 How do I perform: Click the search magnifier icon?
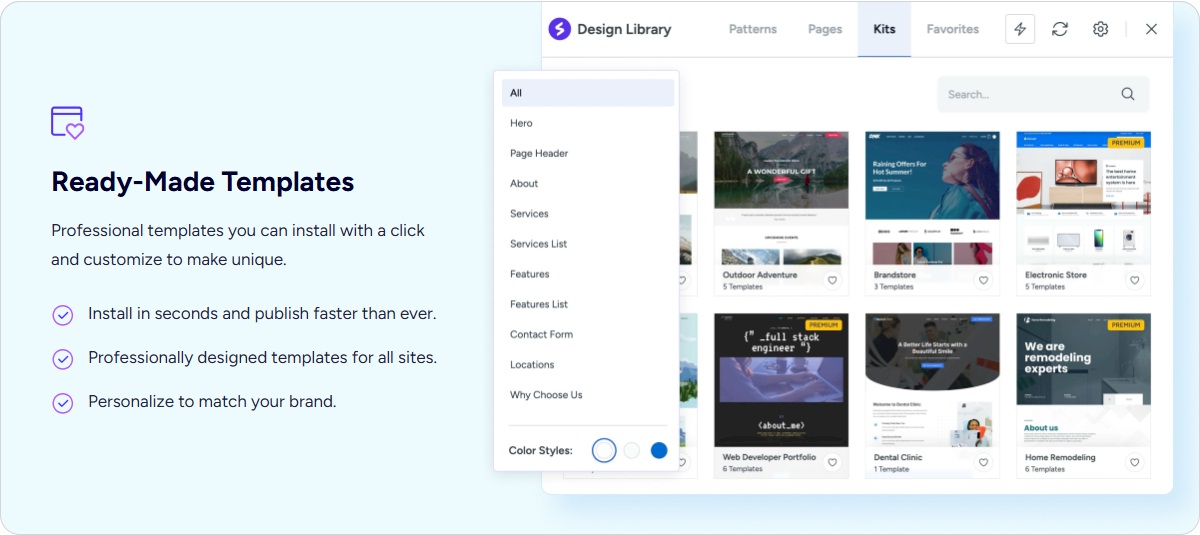pos(1128,94)
